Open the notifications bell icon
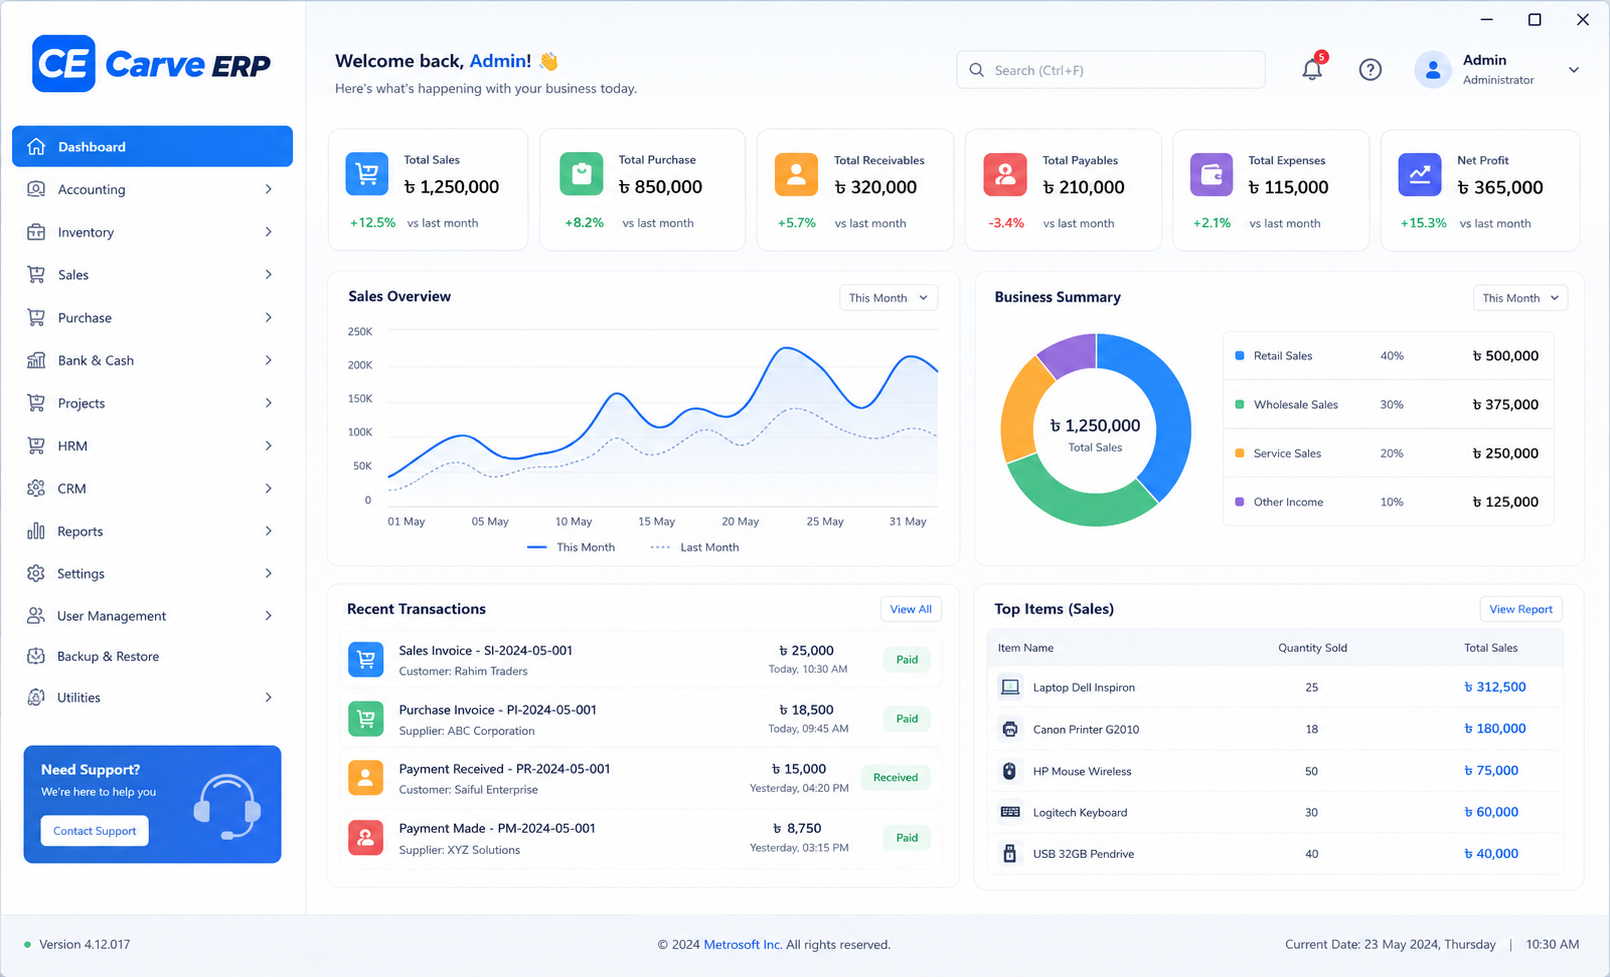The image size is (1610, 977). click(x=1312, y=69)
